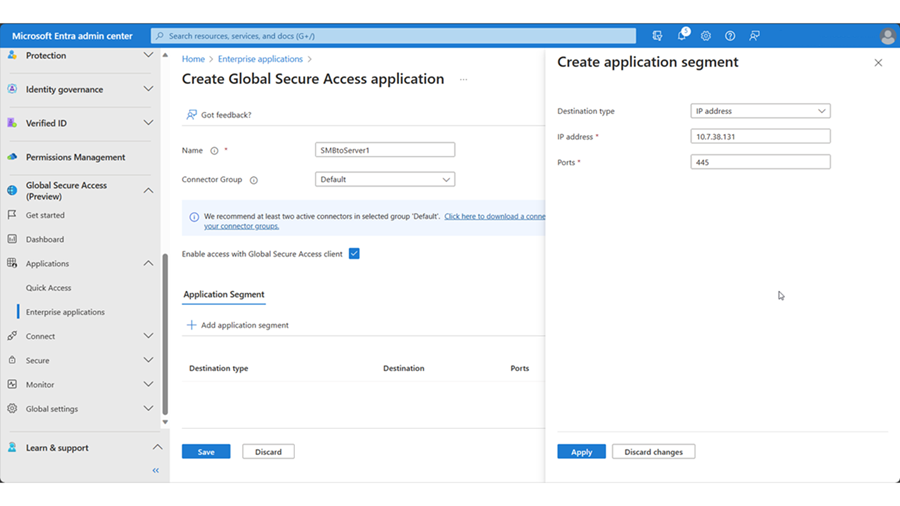Collapse the Global Secure Access section chevron
The height and width of the screenshot is (506, 900).
148,190
